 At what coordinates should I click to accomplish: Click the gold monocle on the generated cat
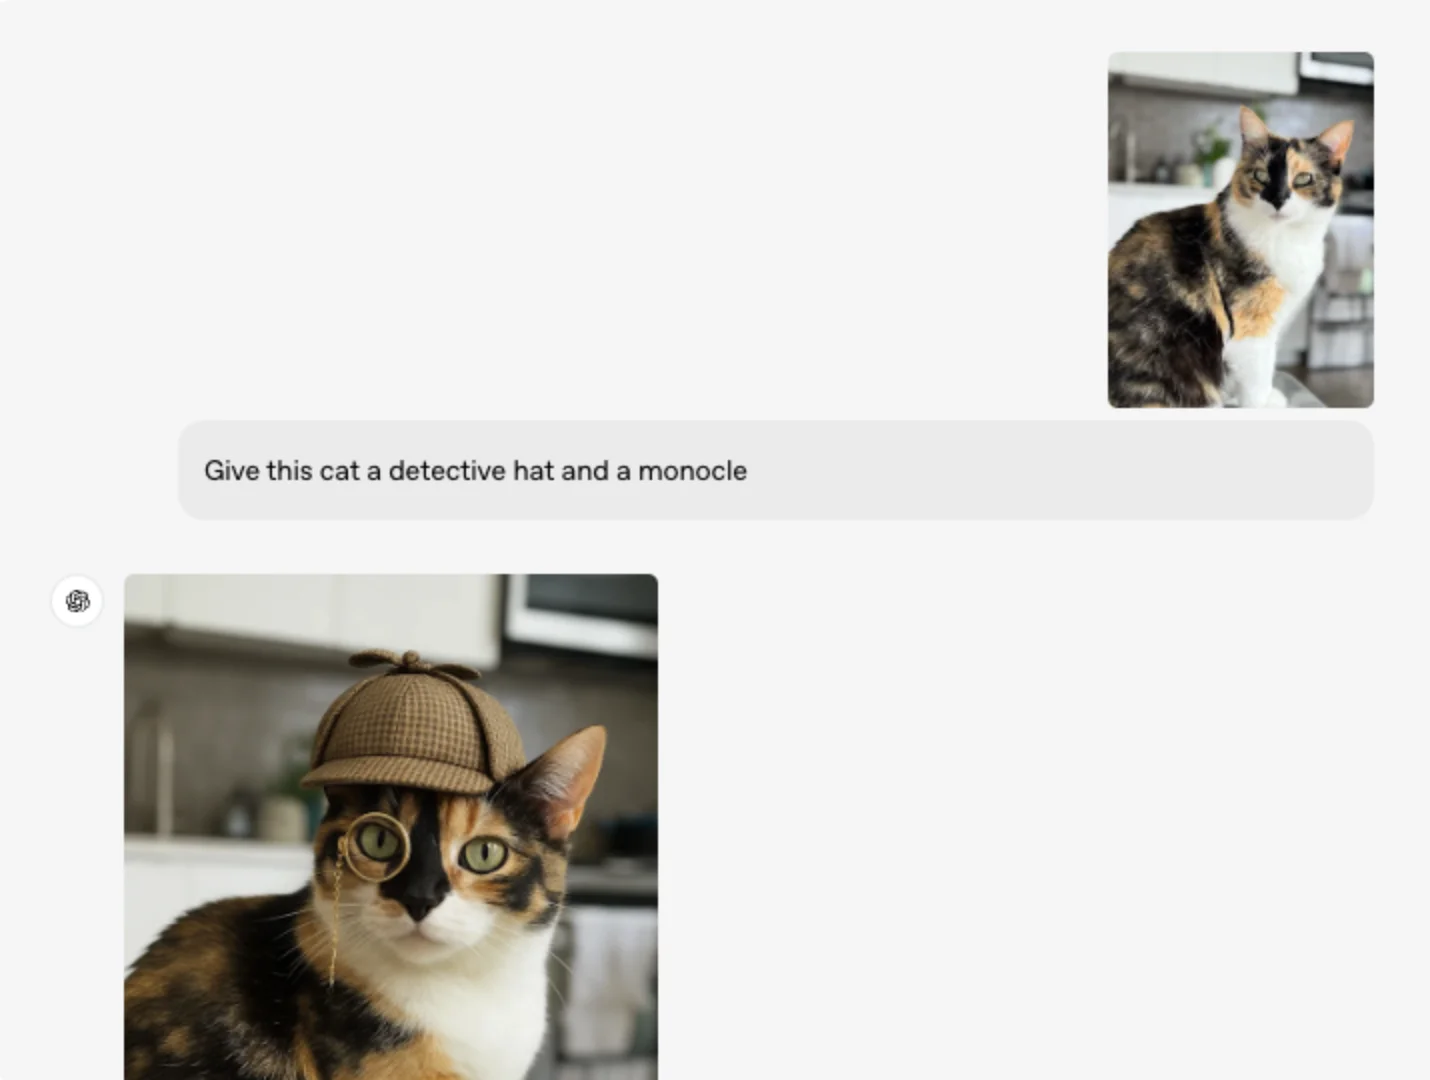(x=378, y=846)
